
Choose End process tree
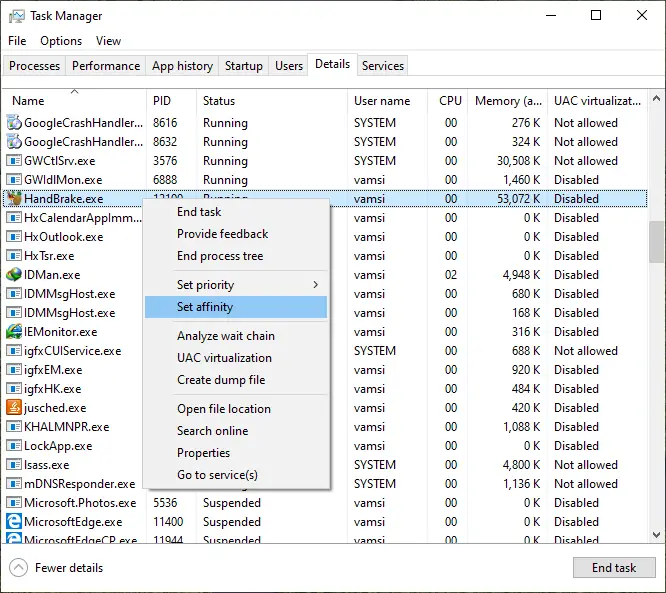pos(236,256)
